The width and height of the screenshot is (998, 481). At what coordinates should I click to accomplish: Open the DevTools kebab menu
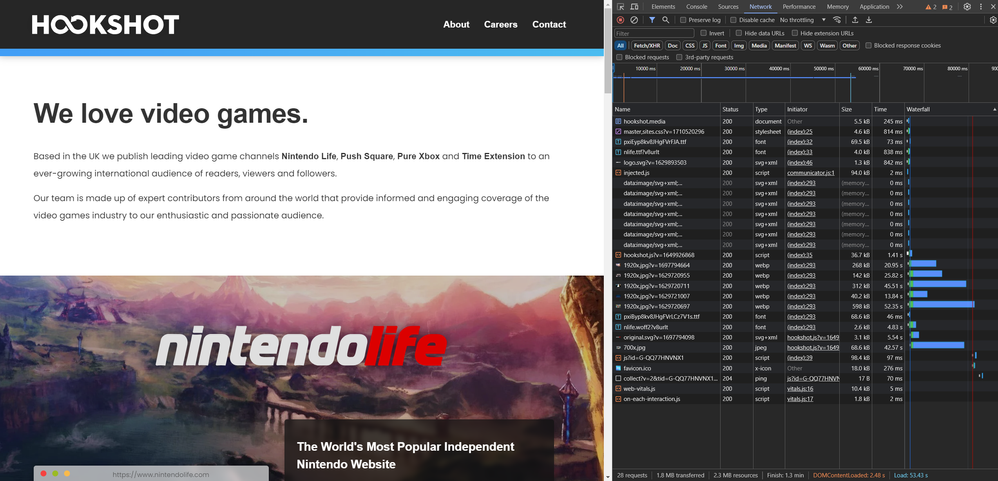tap(981, 6)
